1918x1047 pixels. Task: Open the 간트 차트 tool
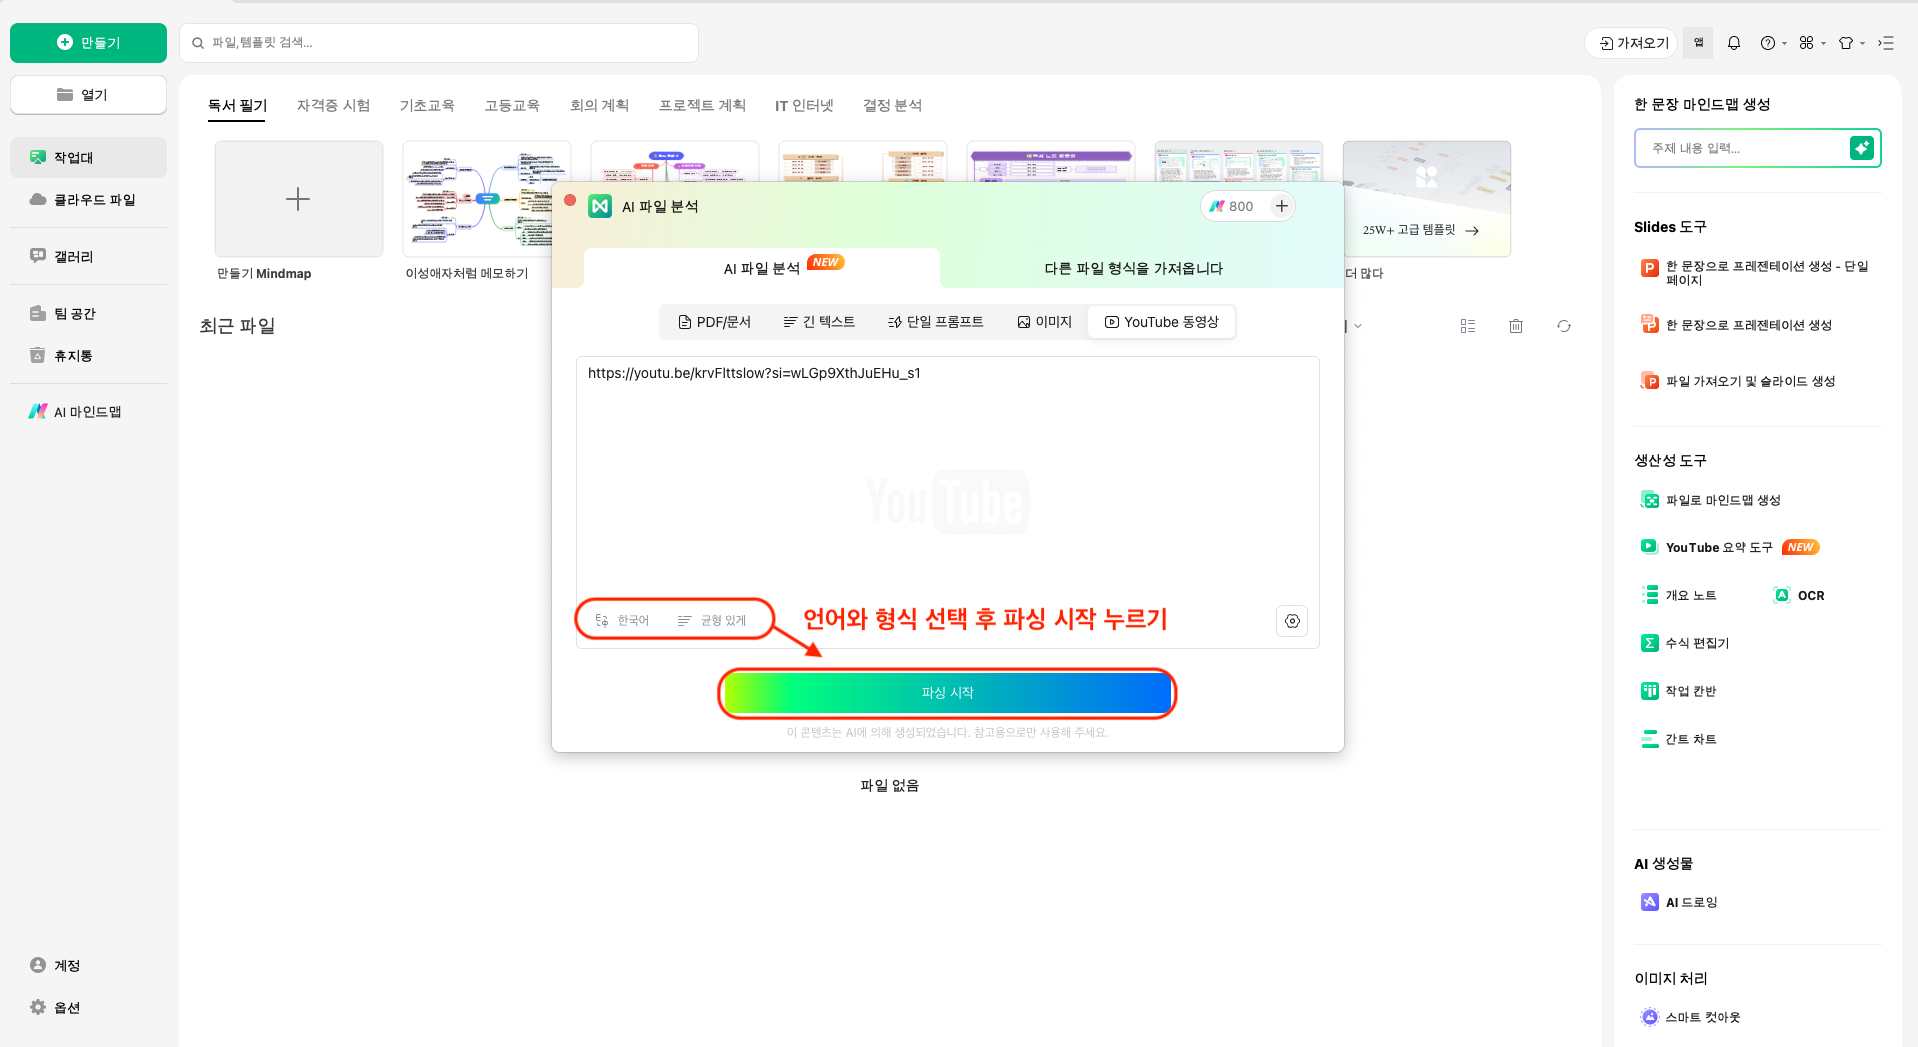coord(1691,738)
